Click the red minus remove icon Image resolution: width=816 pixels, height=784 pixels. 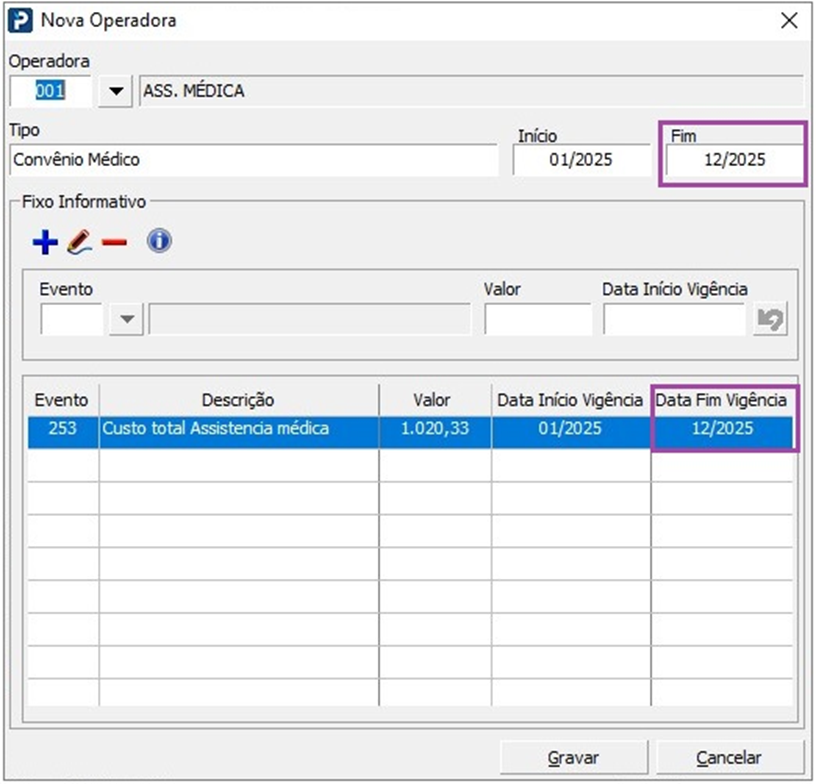114,242
